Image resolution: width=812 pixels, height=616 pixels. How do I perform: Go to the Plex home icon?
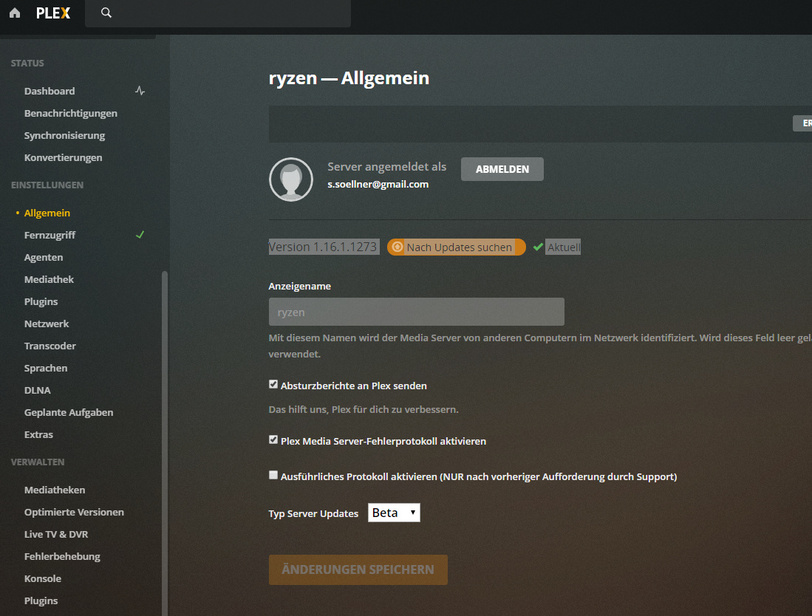point(15,13)
